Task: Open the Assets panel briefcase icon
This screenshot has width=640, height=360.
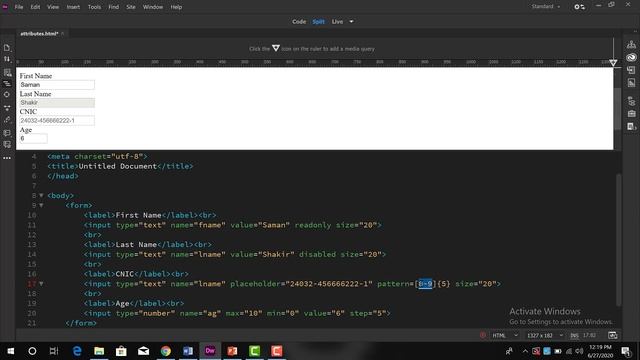Action: (631, 113)
